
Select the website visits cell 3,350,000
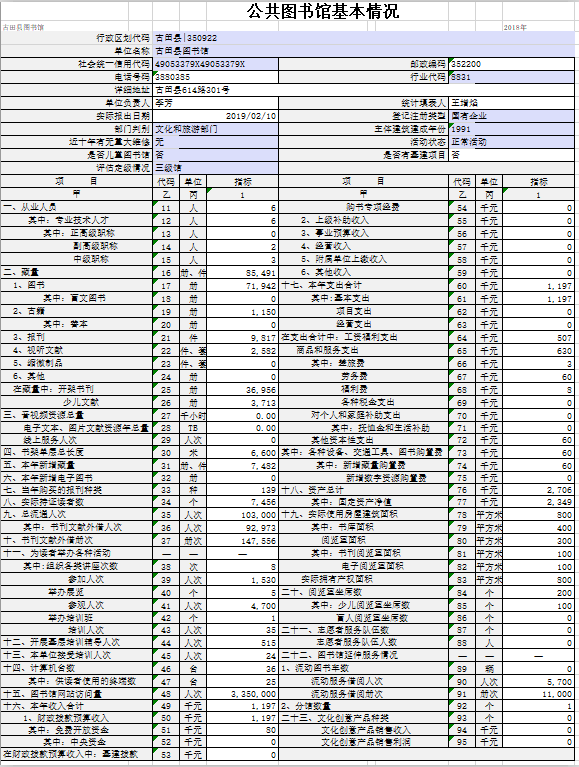[x=243, y=694]
